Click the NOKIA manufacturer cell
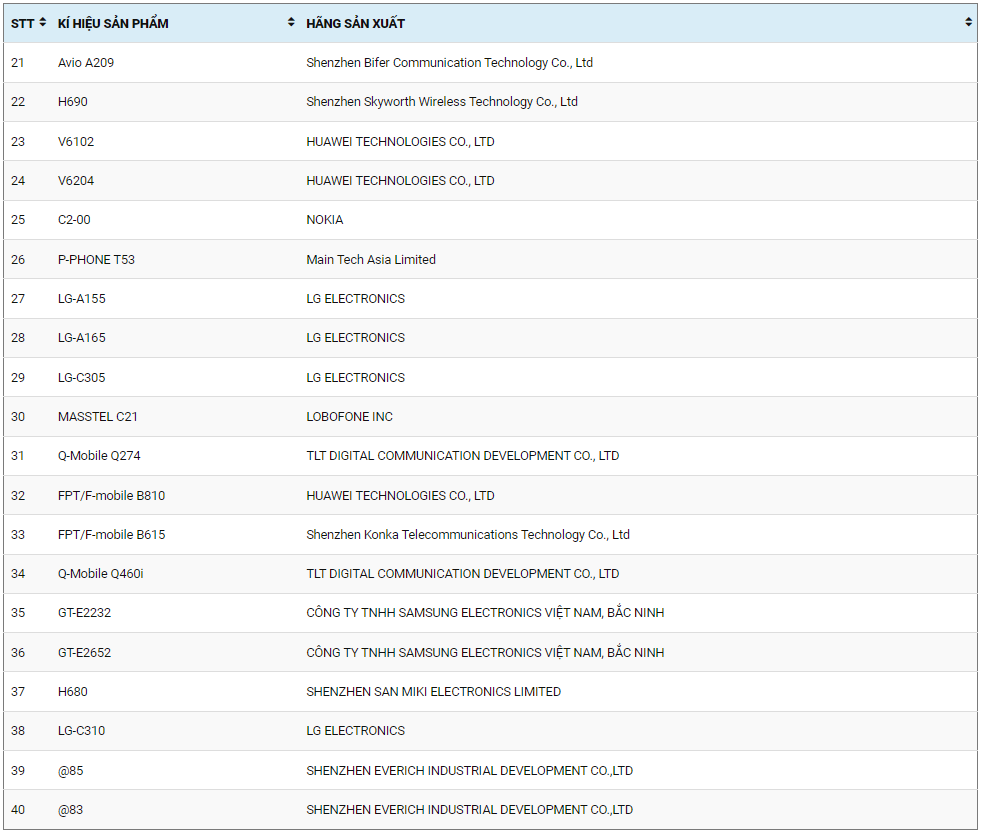This screenshot has width=984, height=835. tap(324, 220)
